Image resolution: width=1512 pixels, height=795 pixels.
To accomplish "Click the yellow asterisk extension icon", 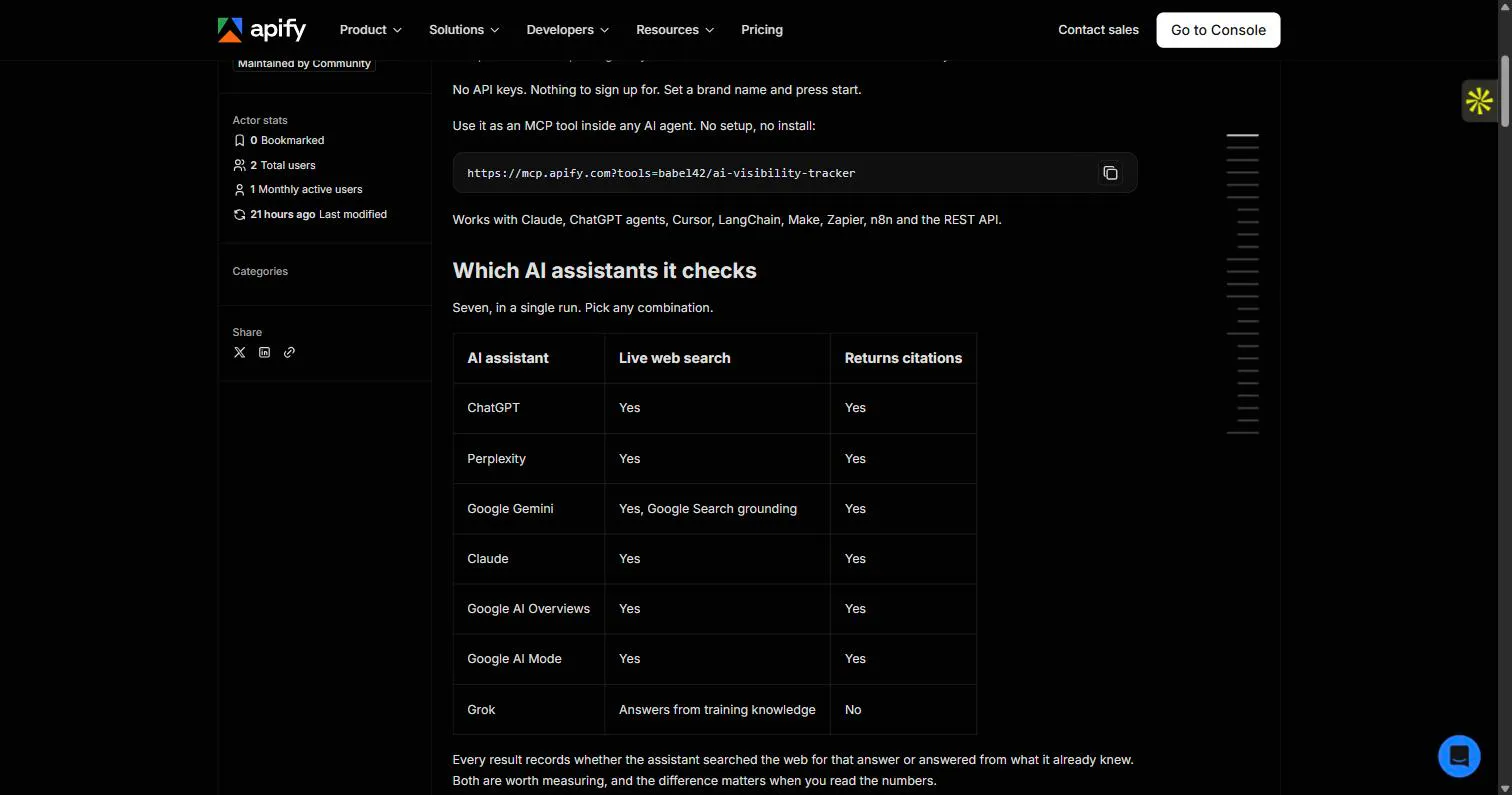I will coord(1479,101).
